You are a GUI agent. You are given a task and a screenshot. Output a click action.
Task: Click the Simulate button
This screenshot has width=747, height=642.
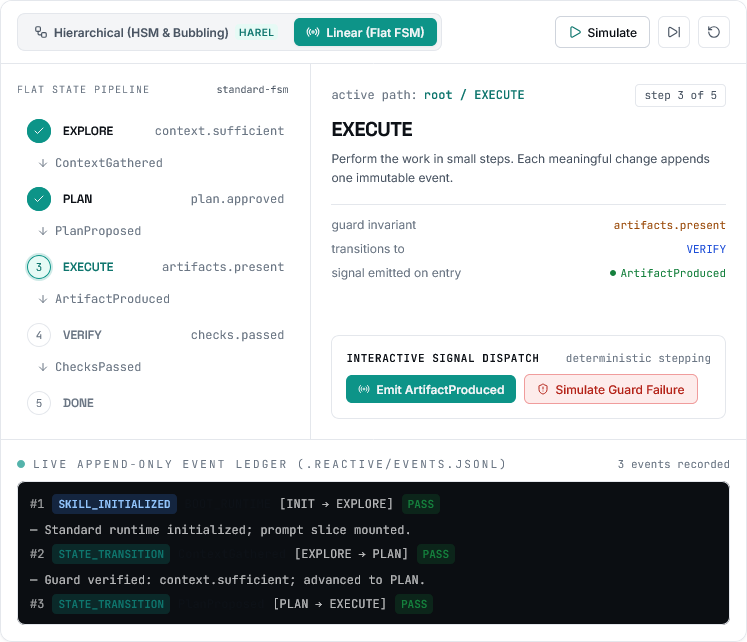(x=602, y=32)
